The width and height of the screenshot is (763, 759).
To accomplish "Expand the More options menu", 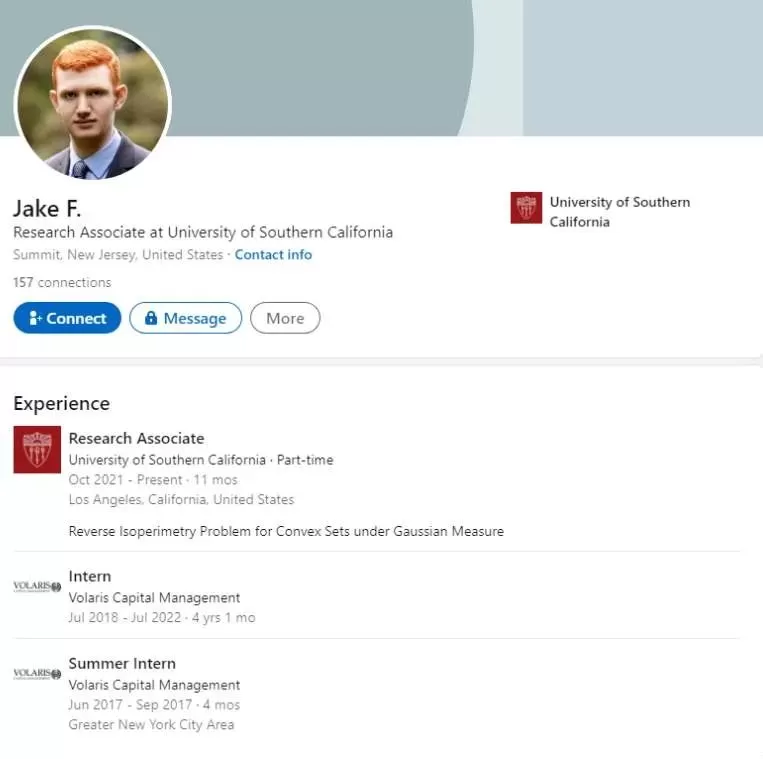I will [285, 318].
